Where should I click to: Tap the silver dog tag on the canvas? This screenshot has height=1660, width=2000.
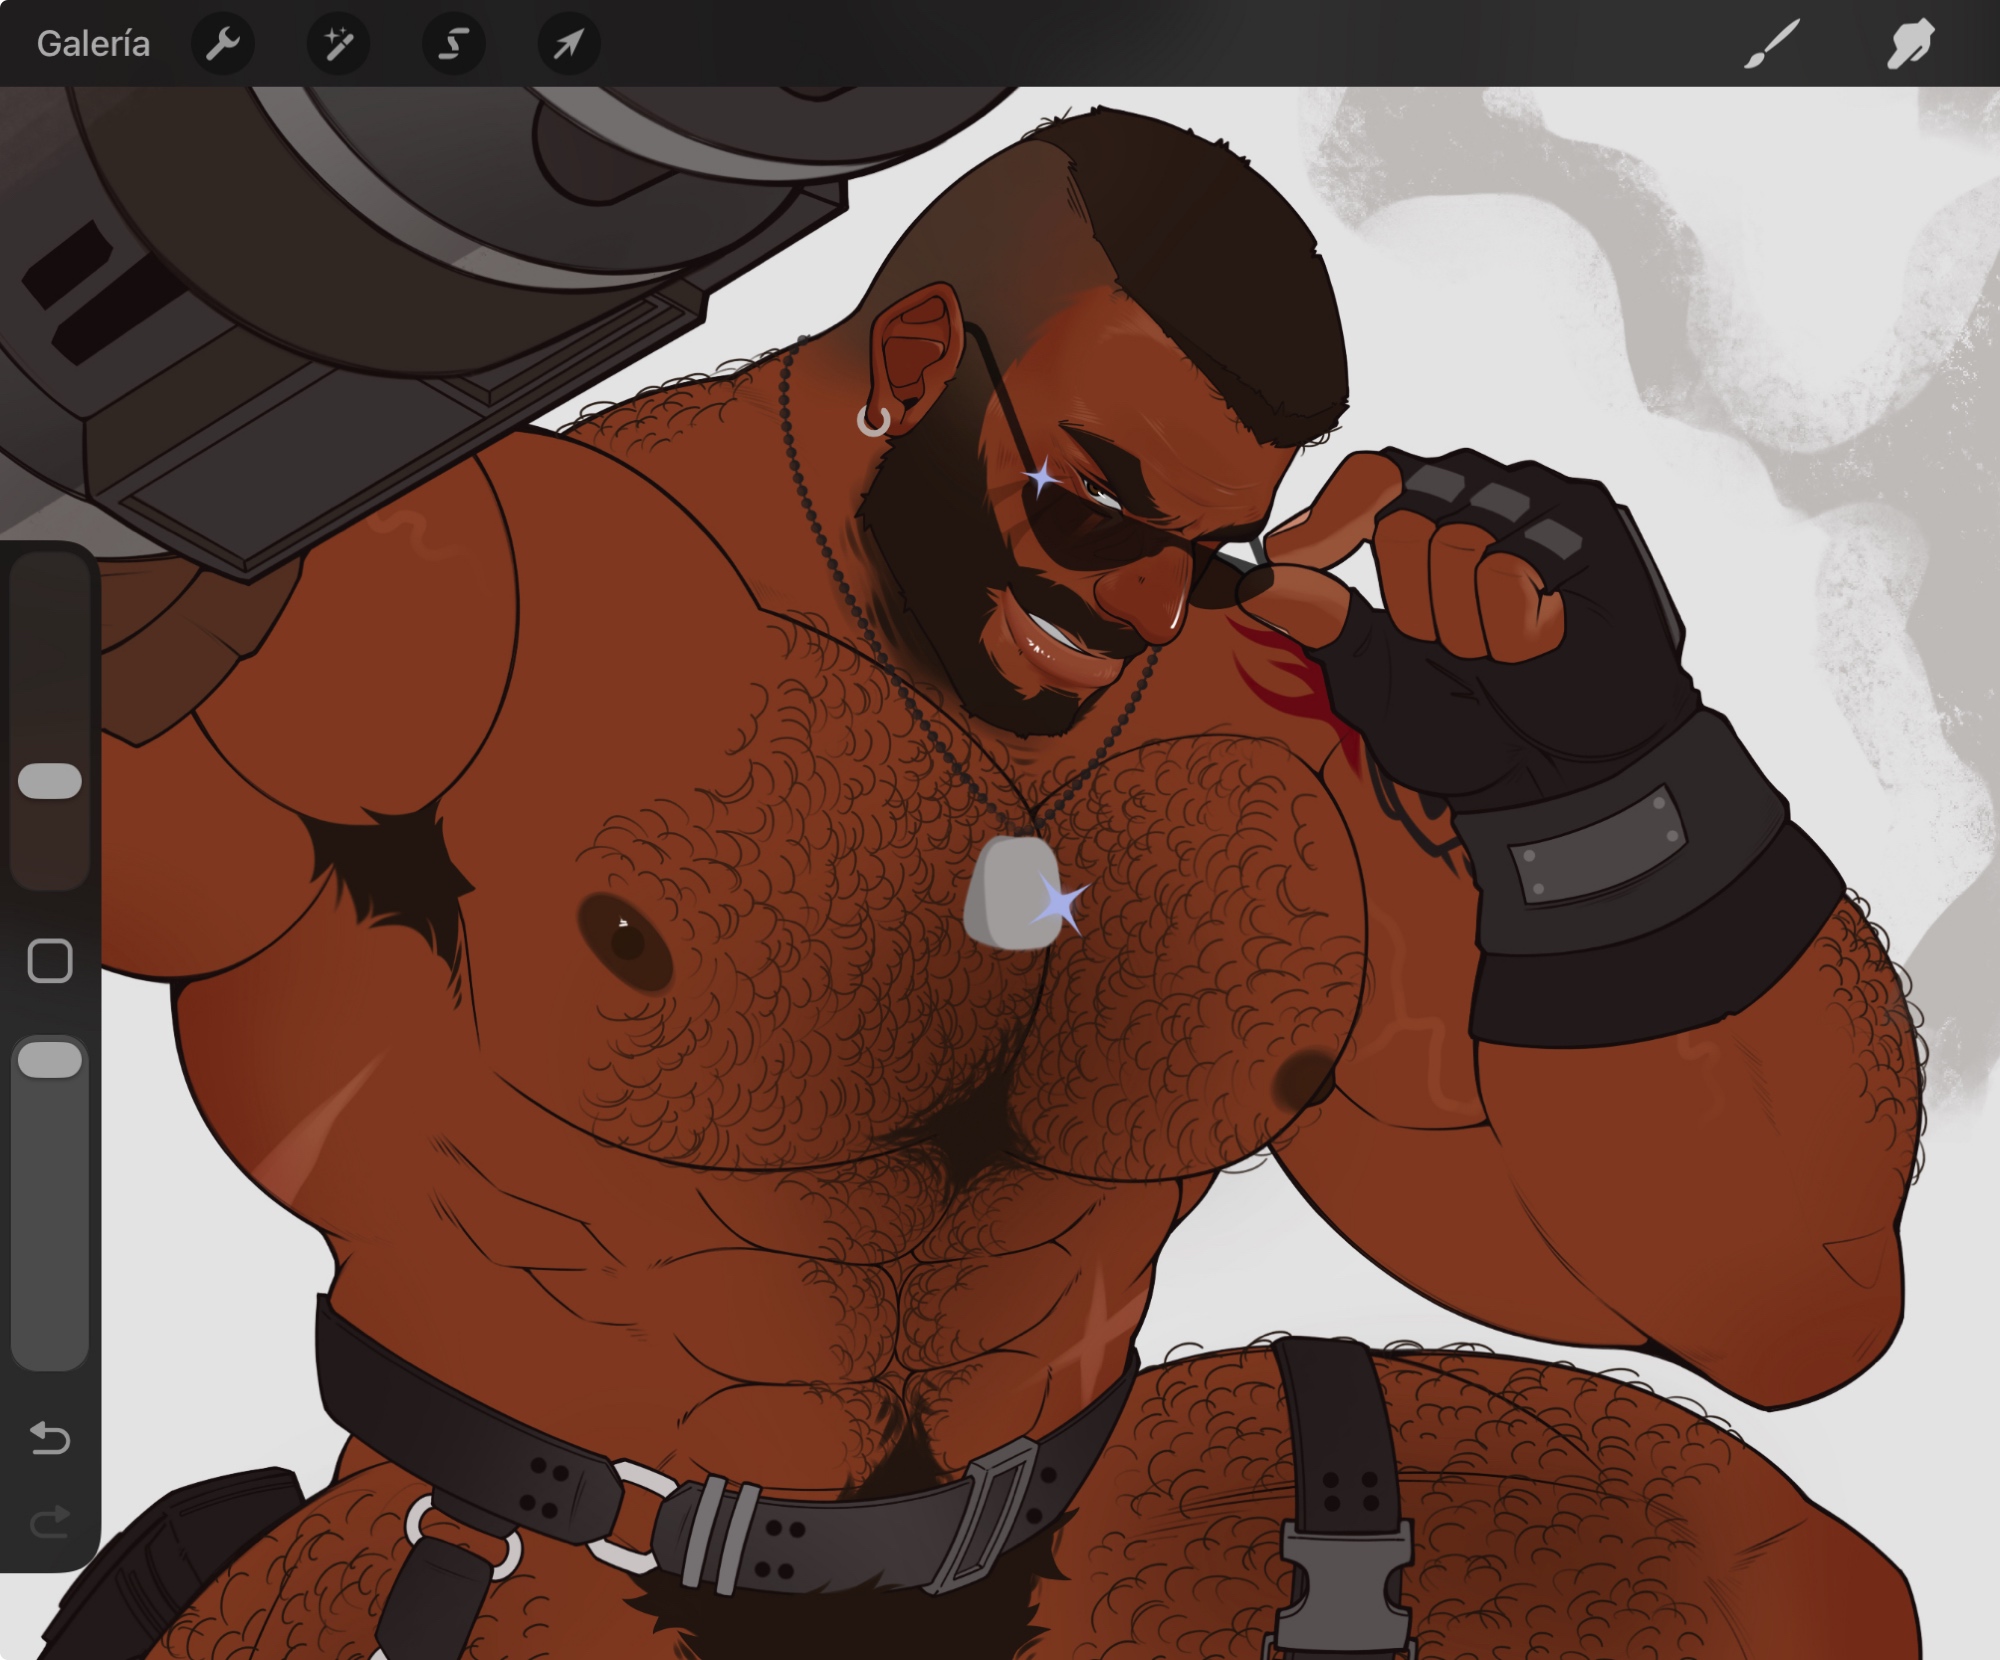pyautogui.click(x=1005, y=893)
